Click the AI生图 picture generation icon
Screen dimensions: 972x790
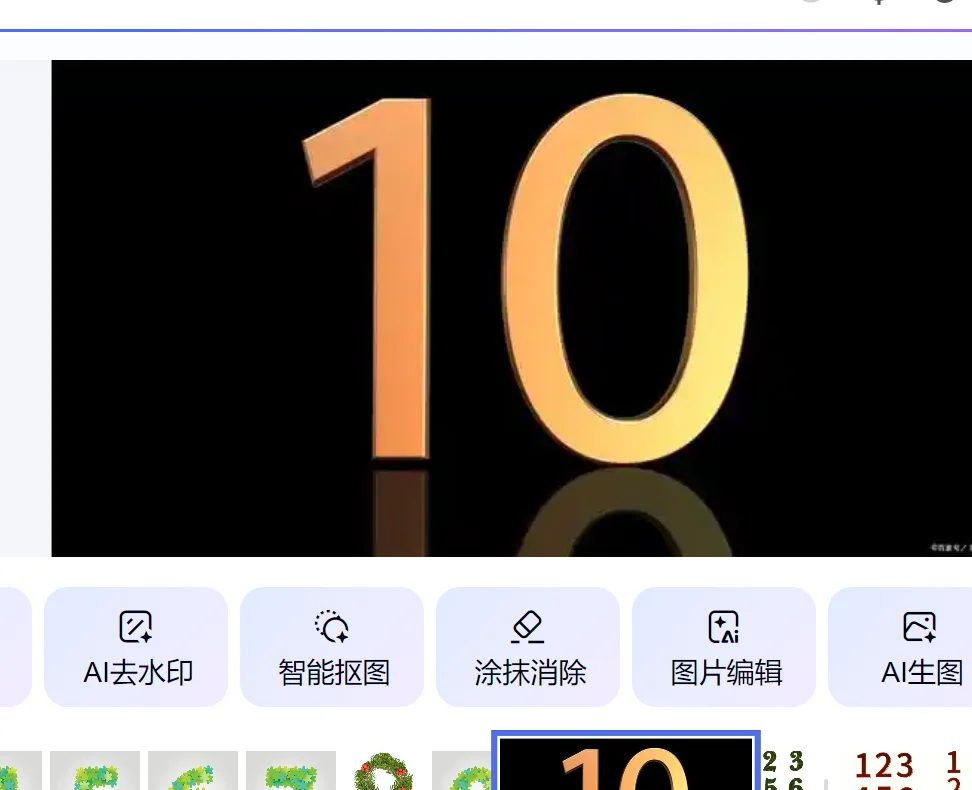919,626
